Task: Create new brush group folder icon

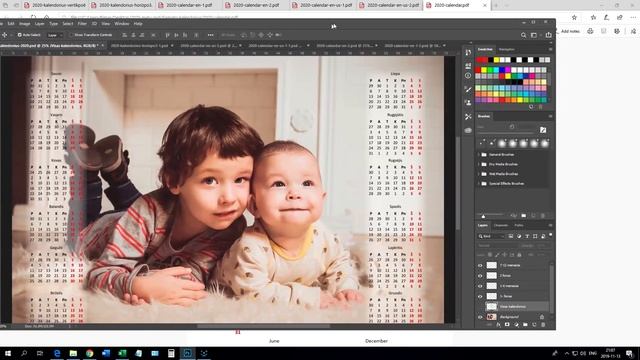Action: (x=524, y=216)
